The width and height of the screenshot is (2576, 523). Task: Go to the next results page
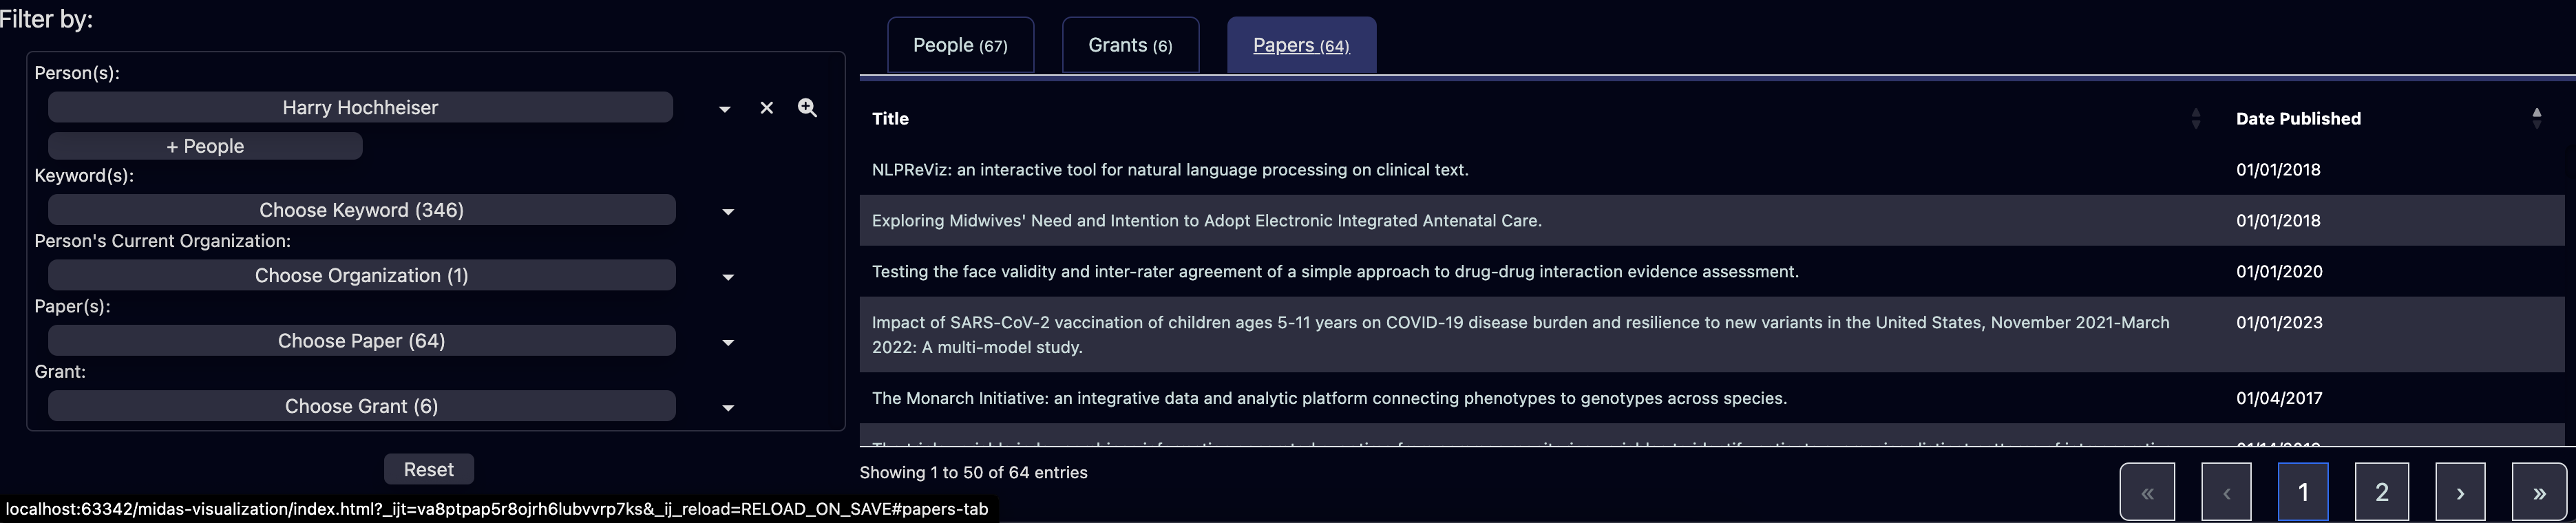(2460, 492)
